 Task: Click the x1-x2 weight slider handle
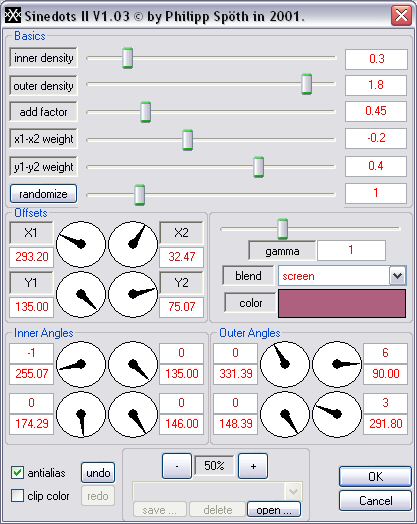click(x=187, y=140)
